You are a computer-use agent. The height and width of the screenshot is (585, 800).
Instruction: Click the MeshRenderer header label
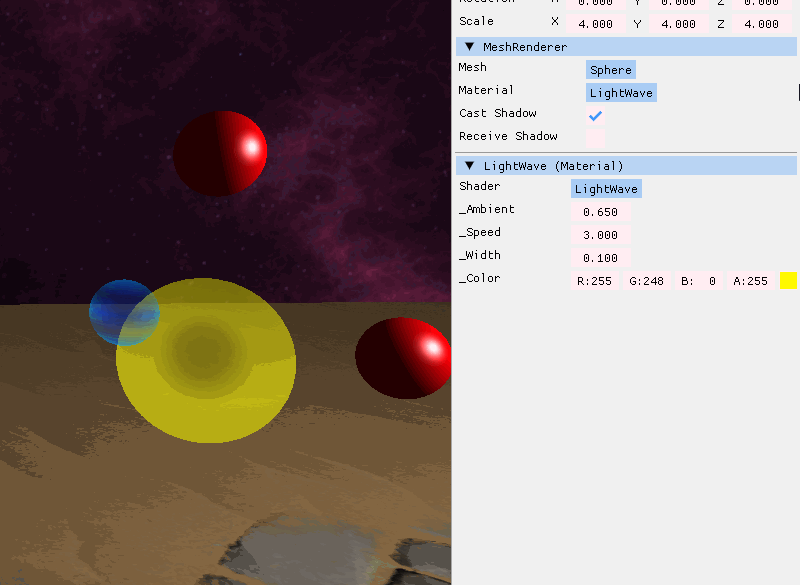[x=525, y=47]
